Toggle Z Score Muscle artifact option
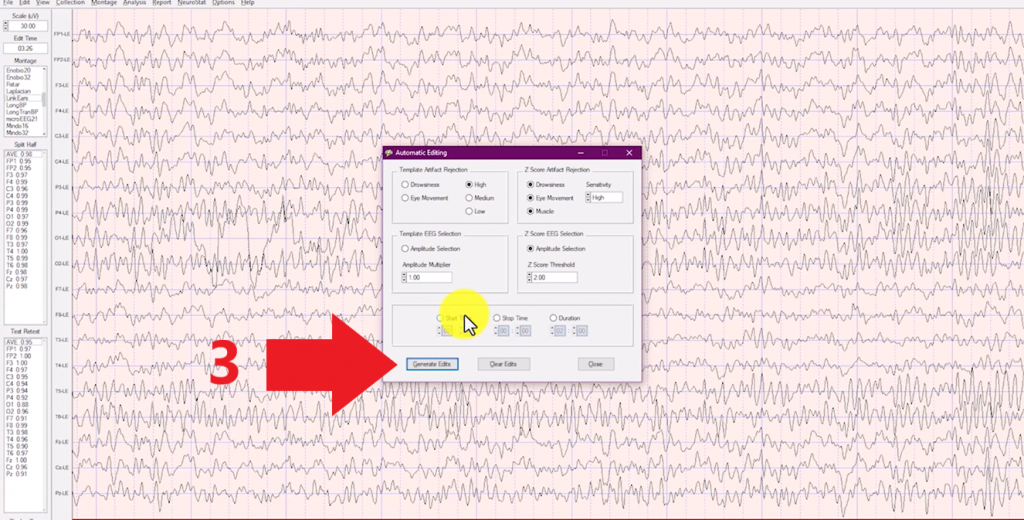This screenshot has height=520, width=1024. tap(530, 211)
